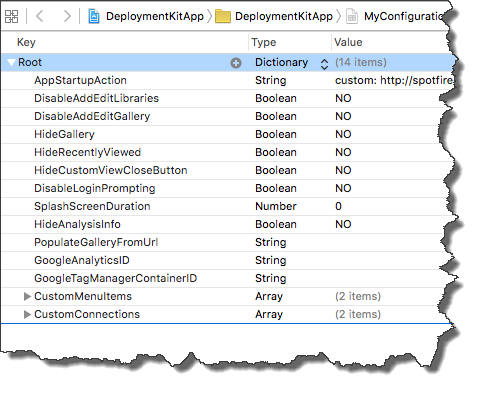Image resolution: width=484 pixels, height=393 pixels.
Task: Add item with plus button on Root row
Action: 236,63
